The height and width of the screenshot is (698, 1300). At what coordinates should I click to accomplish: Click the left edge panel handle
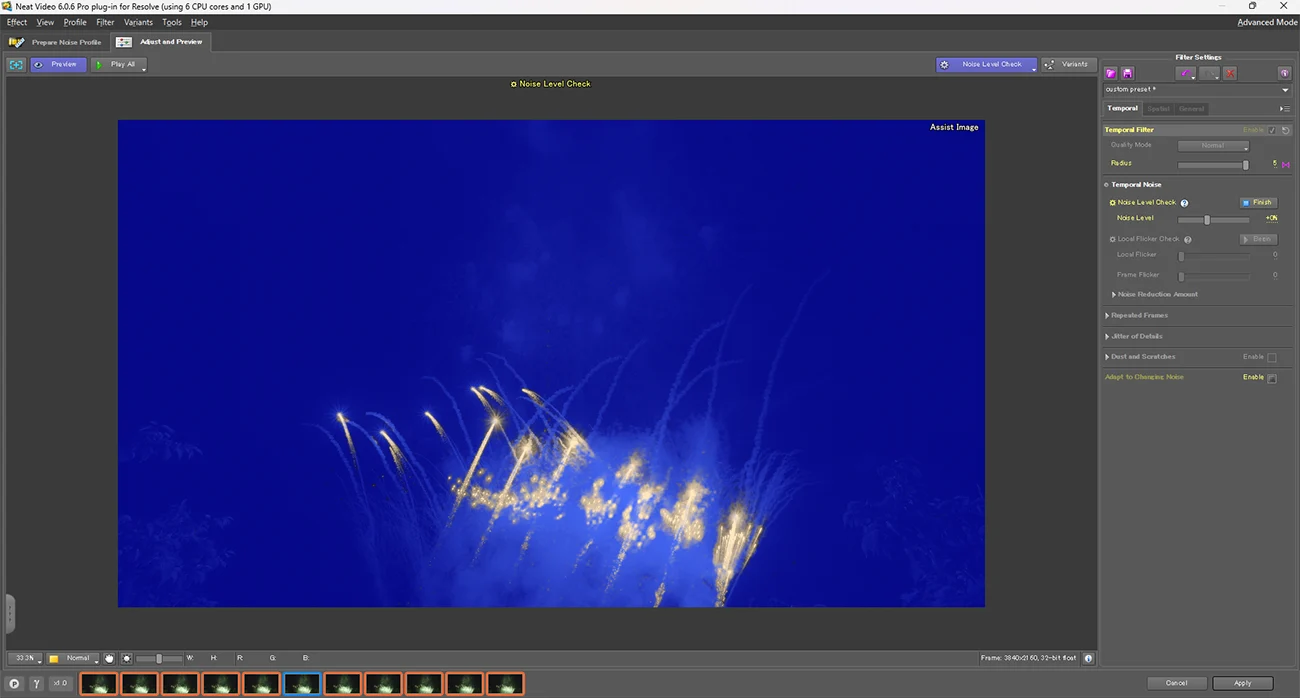coord(10,613)
